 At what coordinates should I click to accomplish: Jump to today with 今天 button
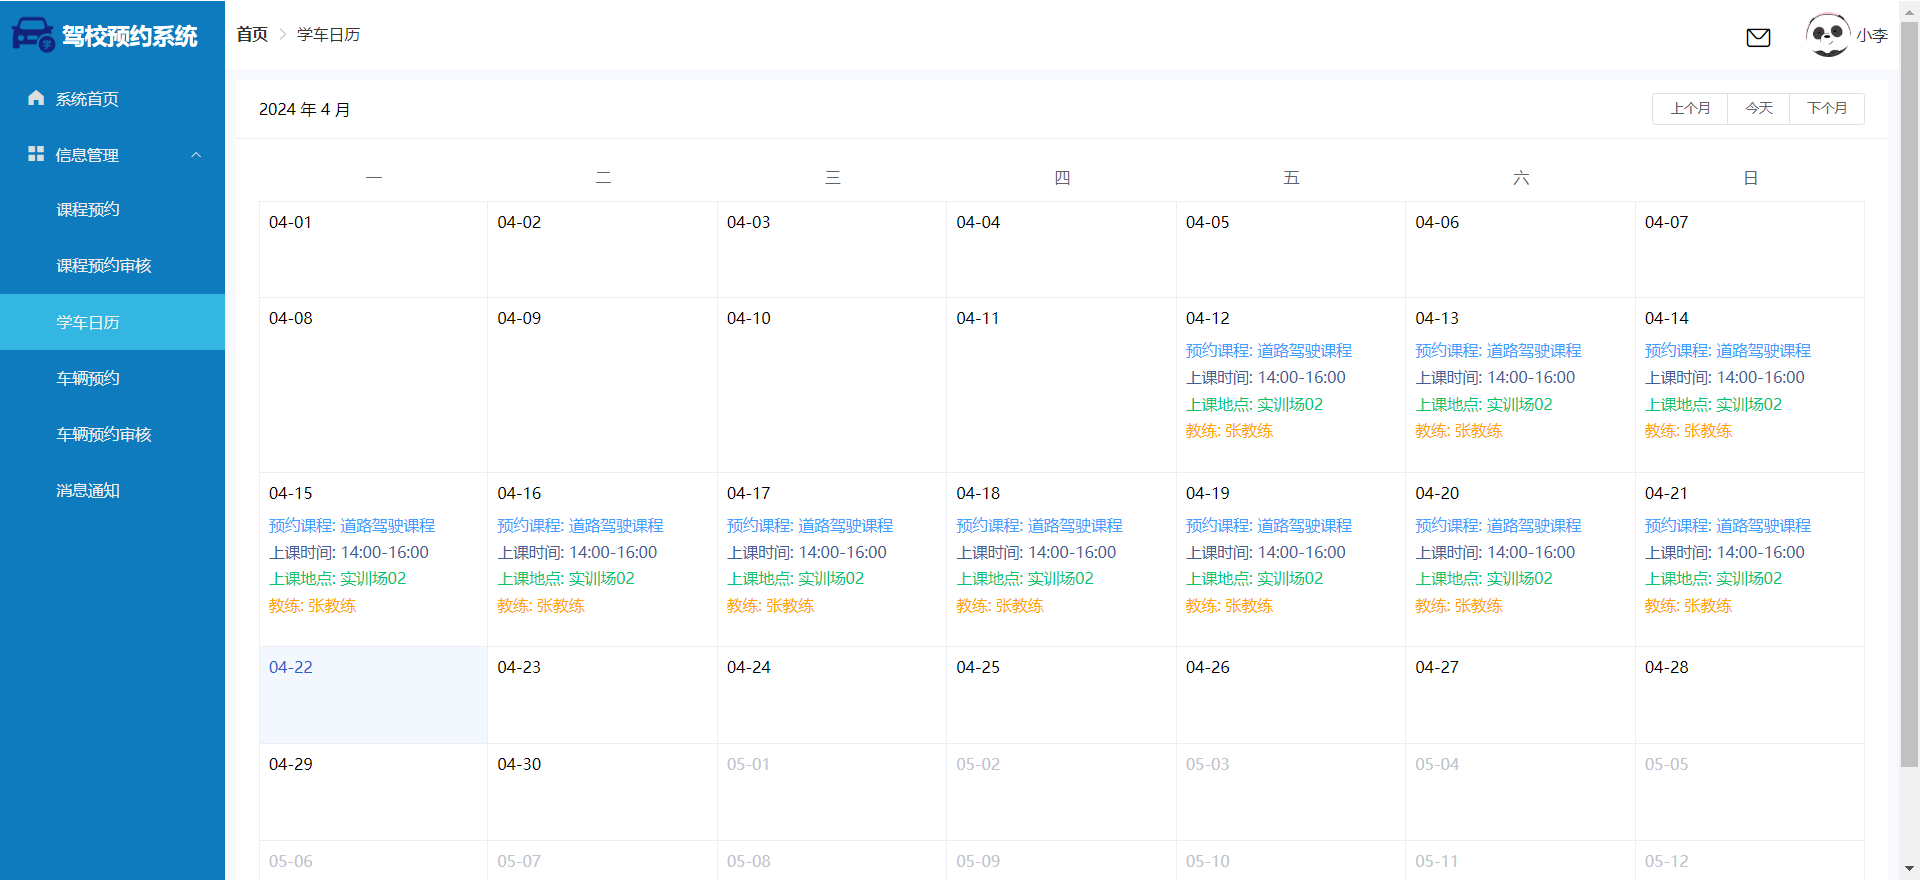[x=1758, y=108]
